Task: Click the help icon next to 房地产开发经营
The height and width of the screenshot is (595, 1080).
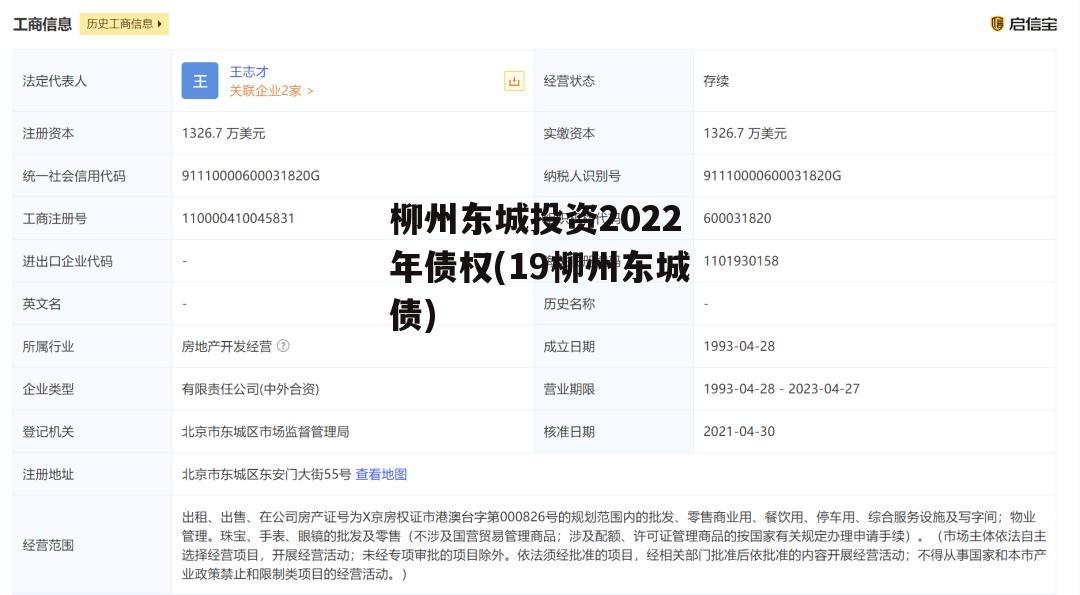Action: pos(283,346)
